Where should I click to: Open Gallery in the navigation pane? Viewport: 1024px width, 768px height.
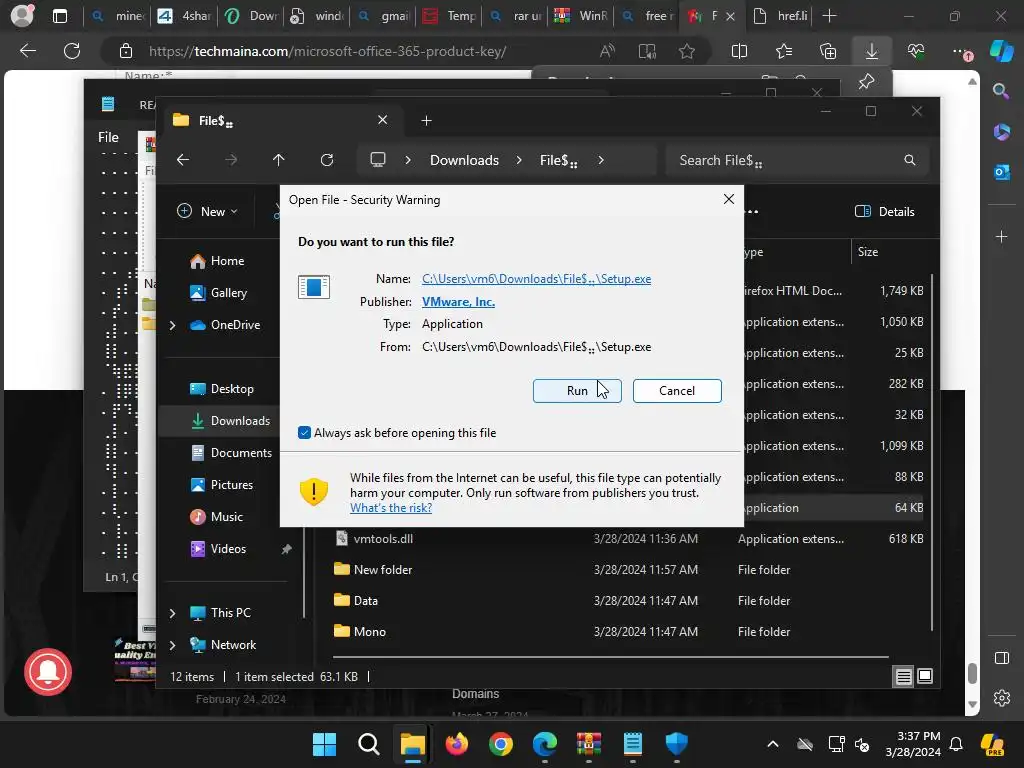point(219,293)
